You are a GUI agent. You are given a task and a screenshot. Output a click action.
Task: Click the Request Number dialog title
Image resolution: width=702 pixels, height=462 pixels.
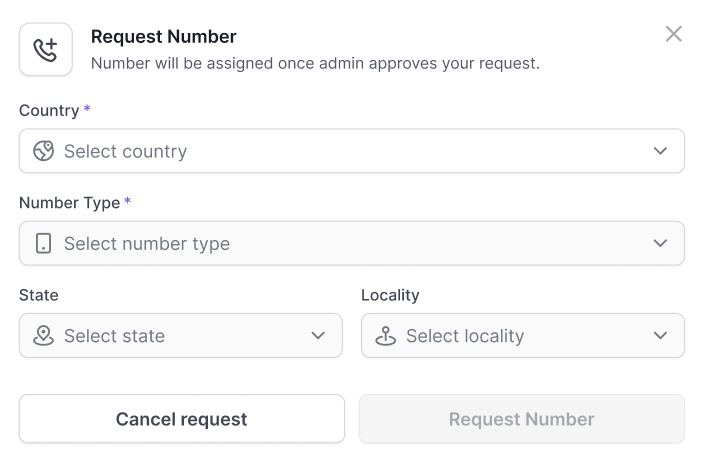pos(163,37)
